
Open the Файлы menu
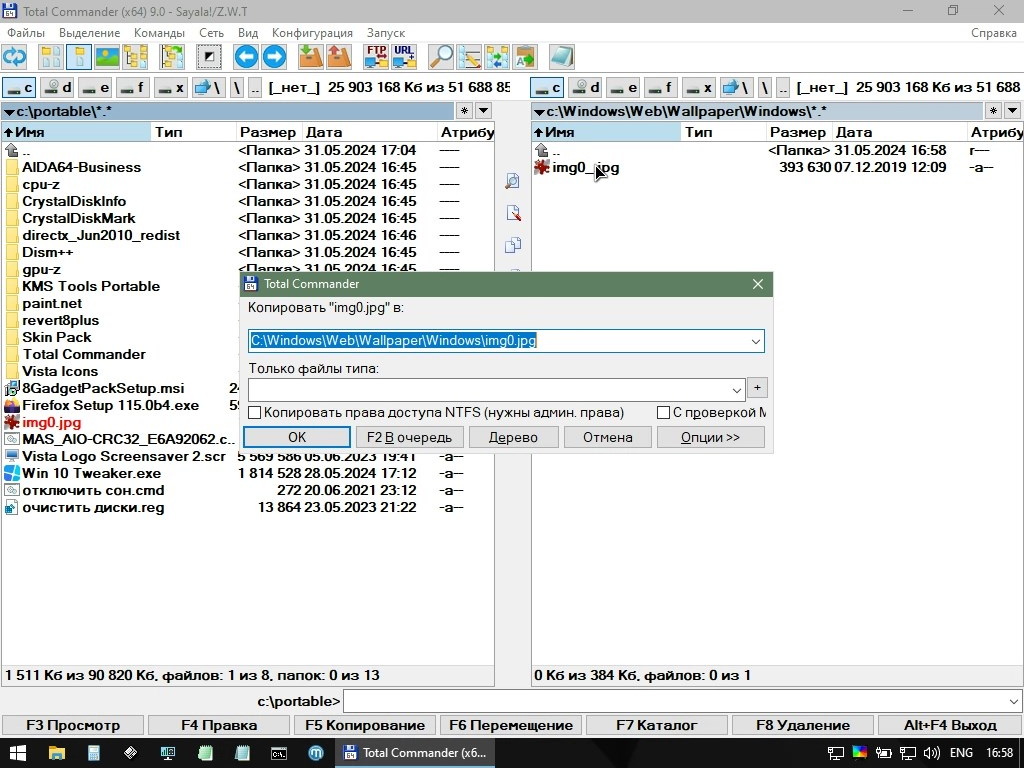pyautogui.click(x=26, y=33)
